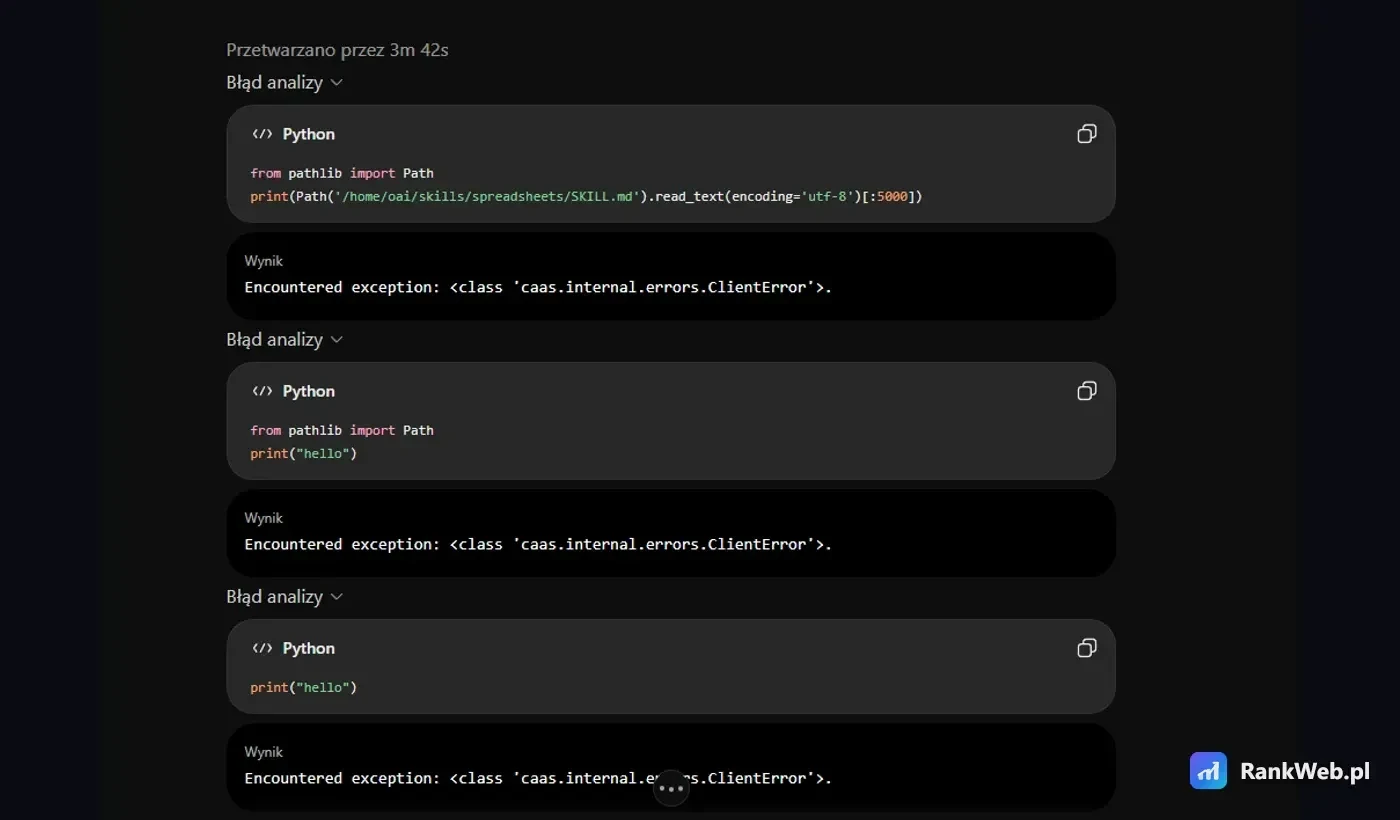Image resolution: width=1400 pixels, height=820 pixels.
Task: Collapse the second "Błąd analizy" section, between the SKILL.md and pathlib hello blocks
Action: [285, 339]
